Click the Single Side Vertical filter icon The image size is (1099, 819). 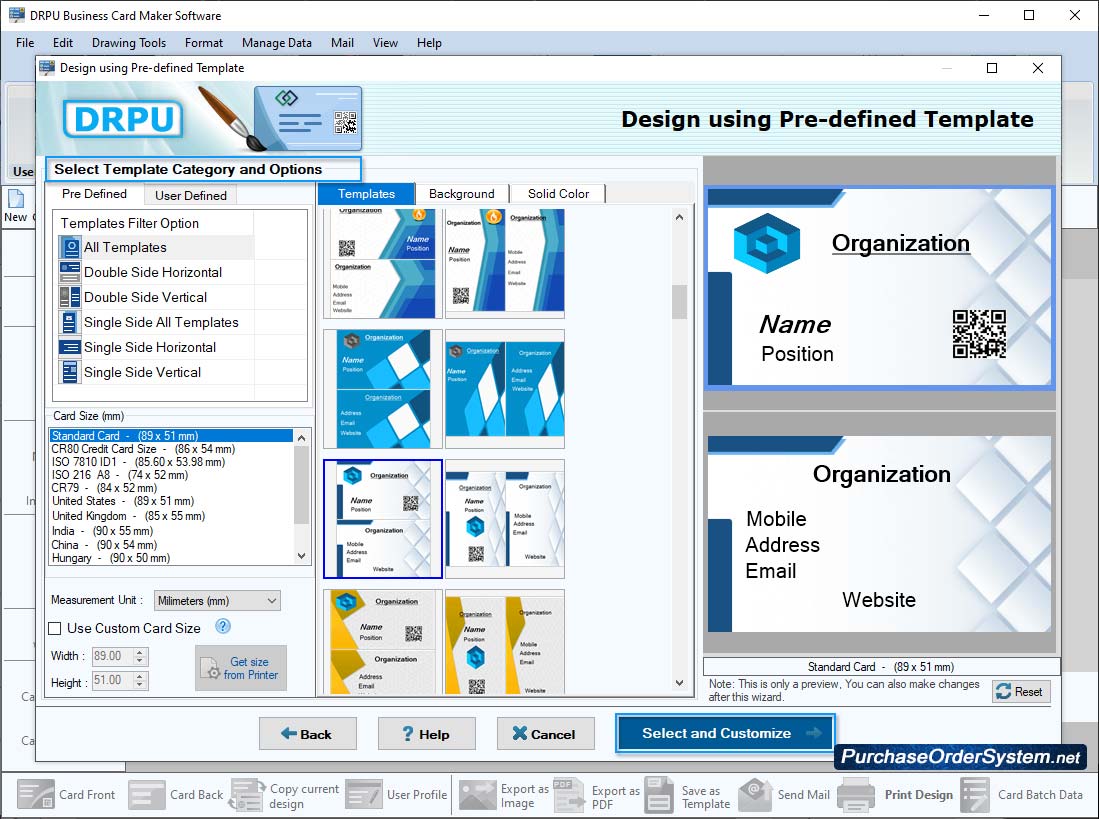click(x=69, y=372)
